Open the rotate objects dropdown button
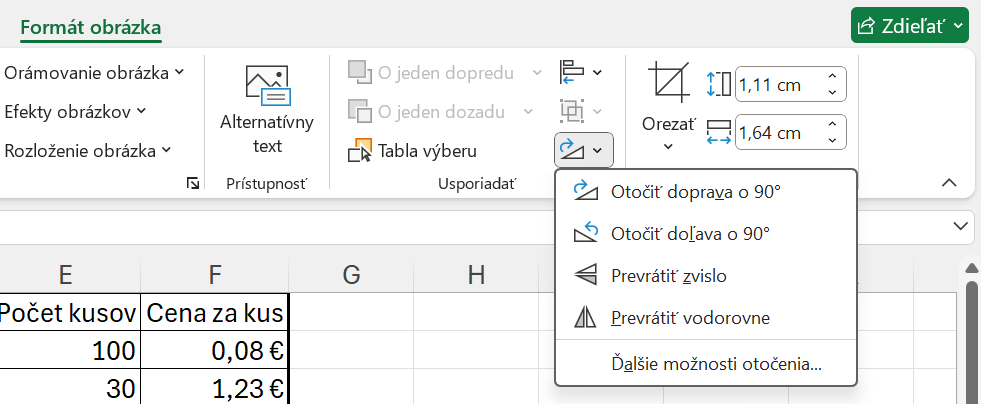Image resolution: width=981 pixels, height=404 pixels. 584,150
